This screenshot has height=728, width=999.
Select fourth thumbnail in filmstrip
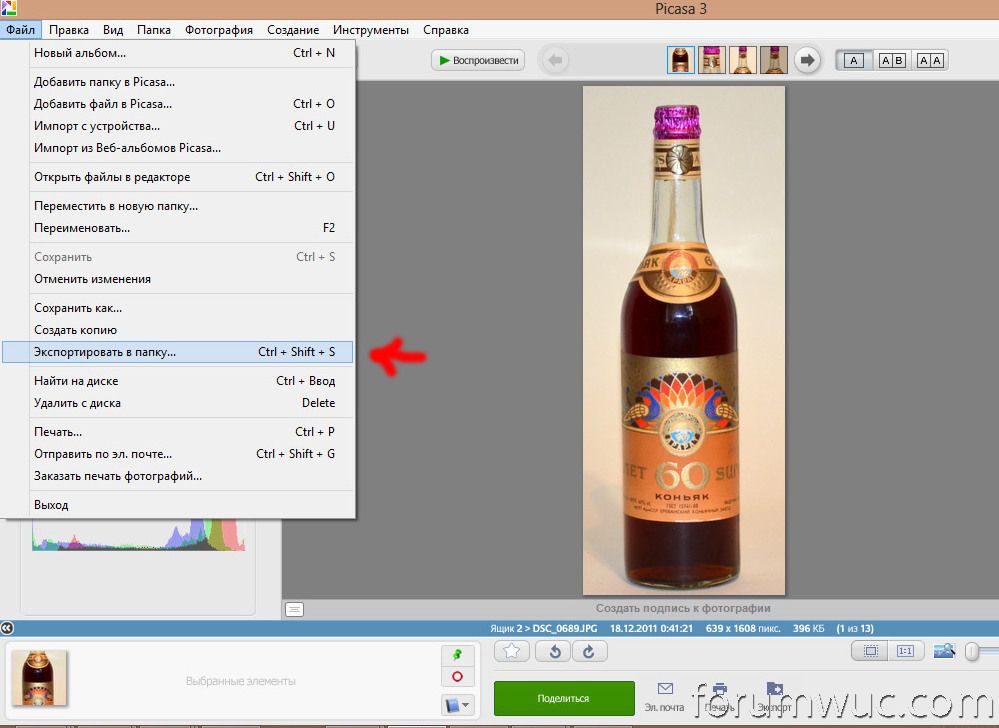(773, 61)
